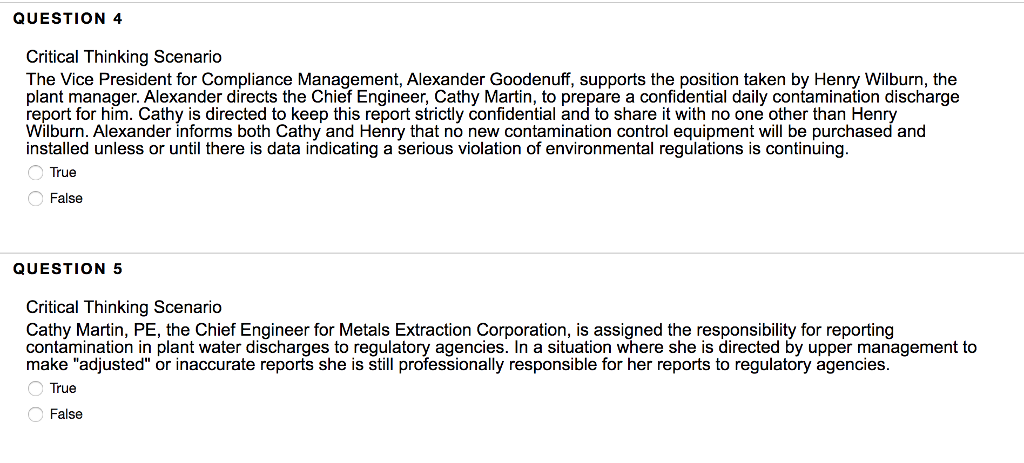Click the 'False' label text under Question 5
This screenshot has height=463, width=1024.
66,414
